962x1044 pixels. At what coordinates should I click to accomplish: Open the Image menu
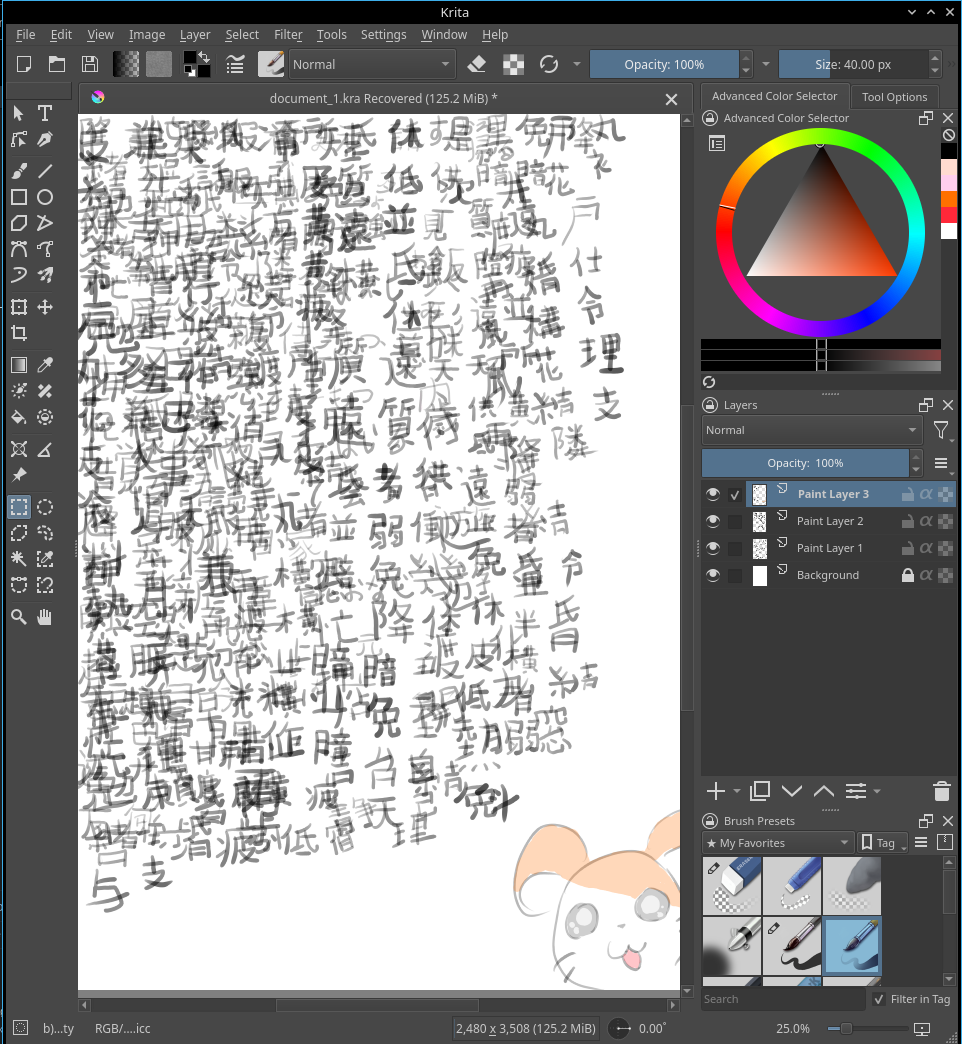pos(146,35)
